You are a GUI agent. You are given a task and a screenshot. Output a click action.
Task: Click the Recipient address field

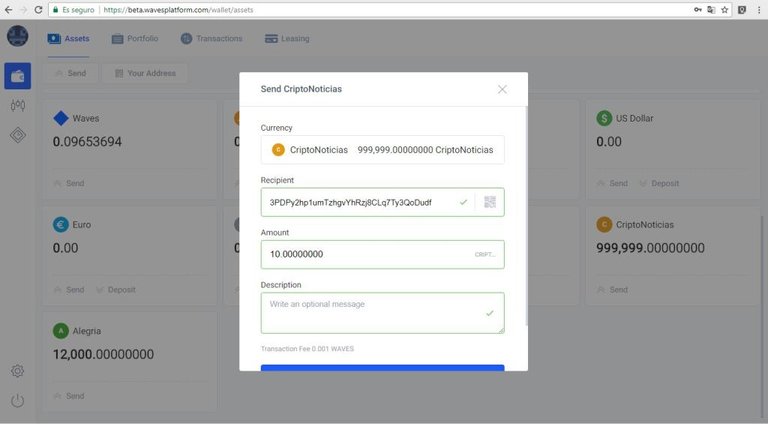[x=360, y=202]
